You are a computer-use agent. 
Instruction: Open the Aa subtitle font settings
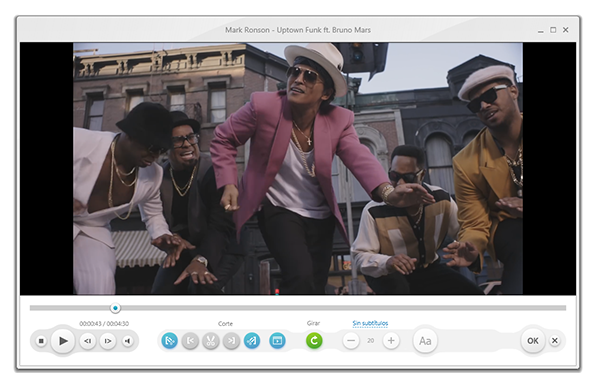[x=425, y=341]
